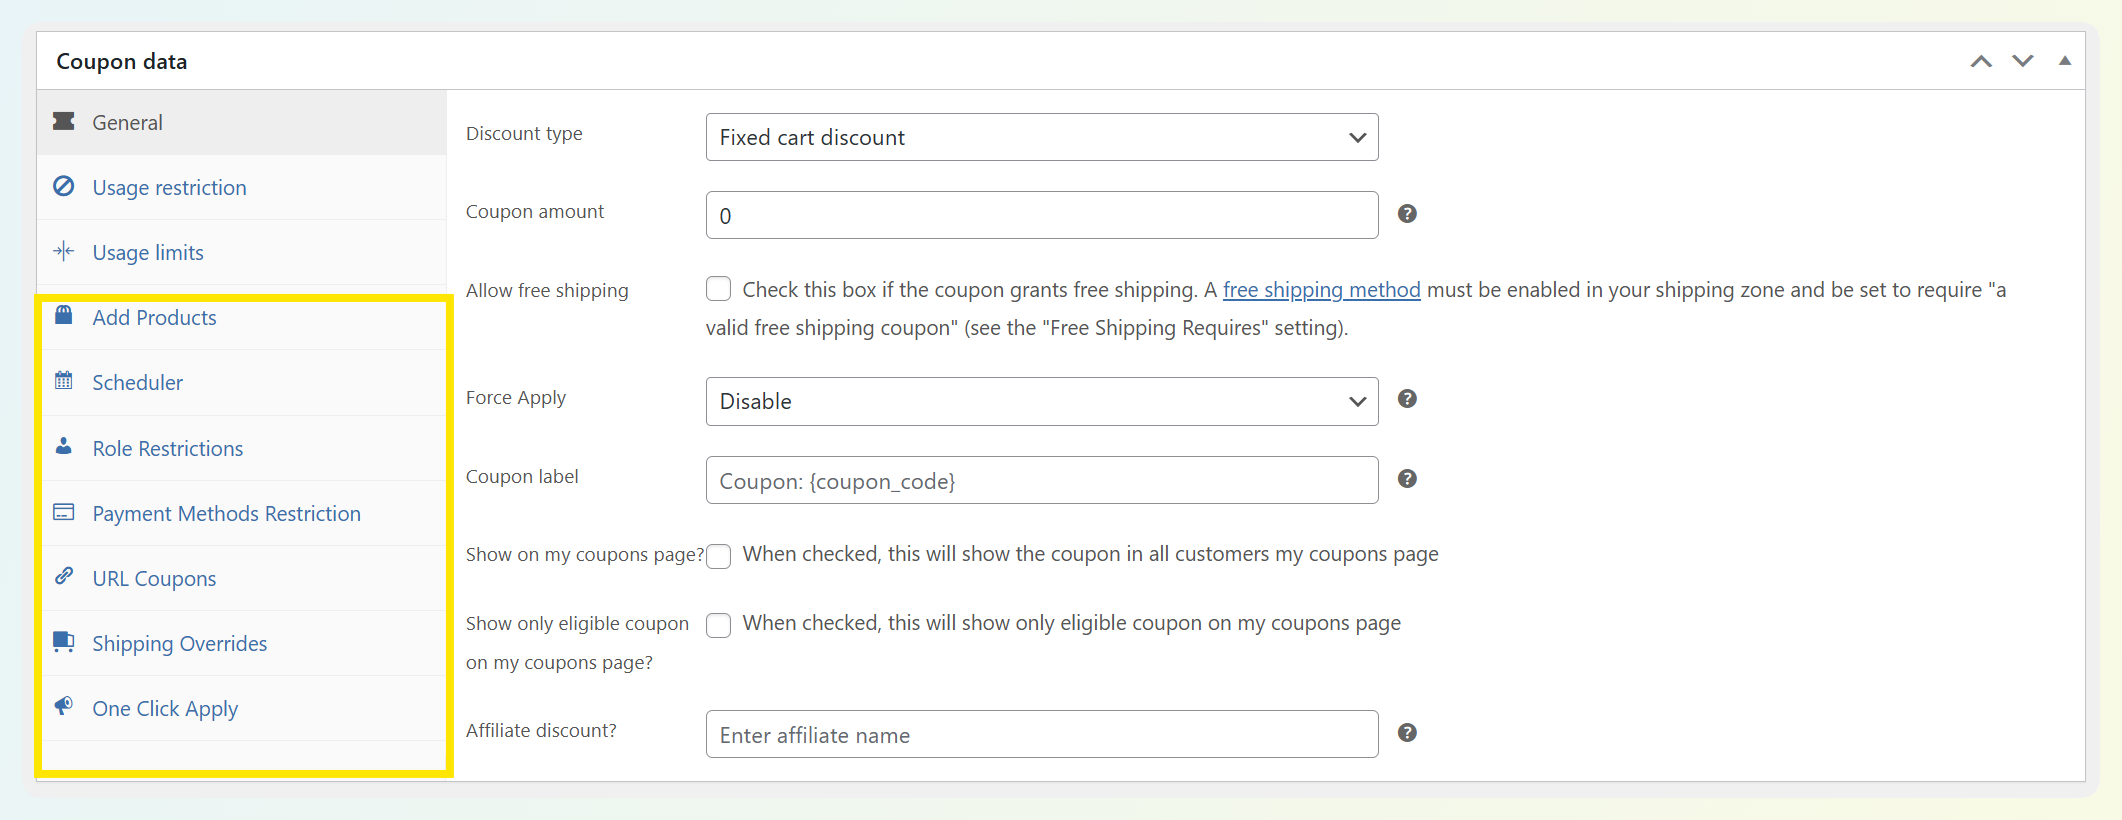Click the help icon beside Coupon amount
2122x820 pixels.
tap(1406, 214)
